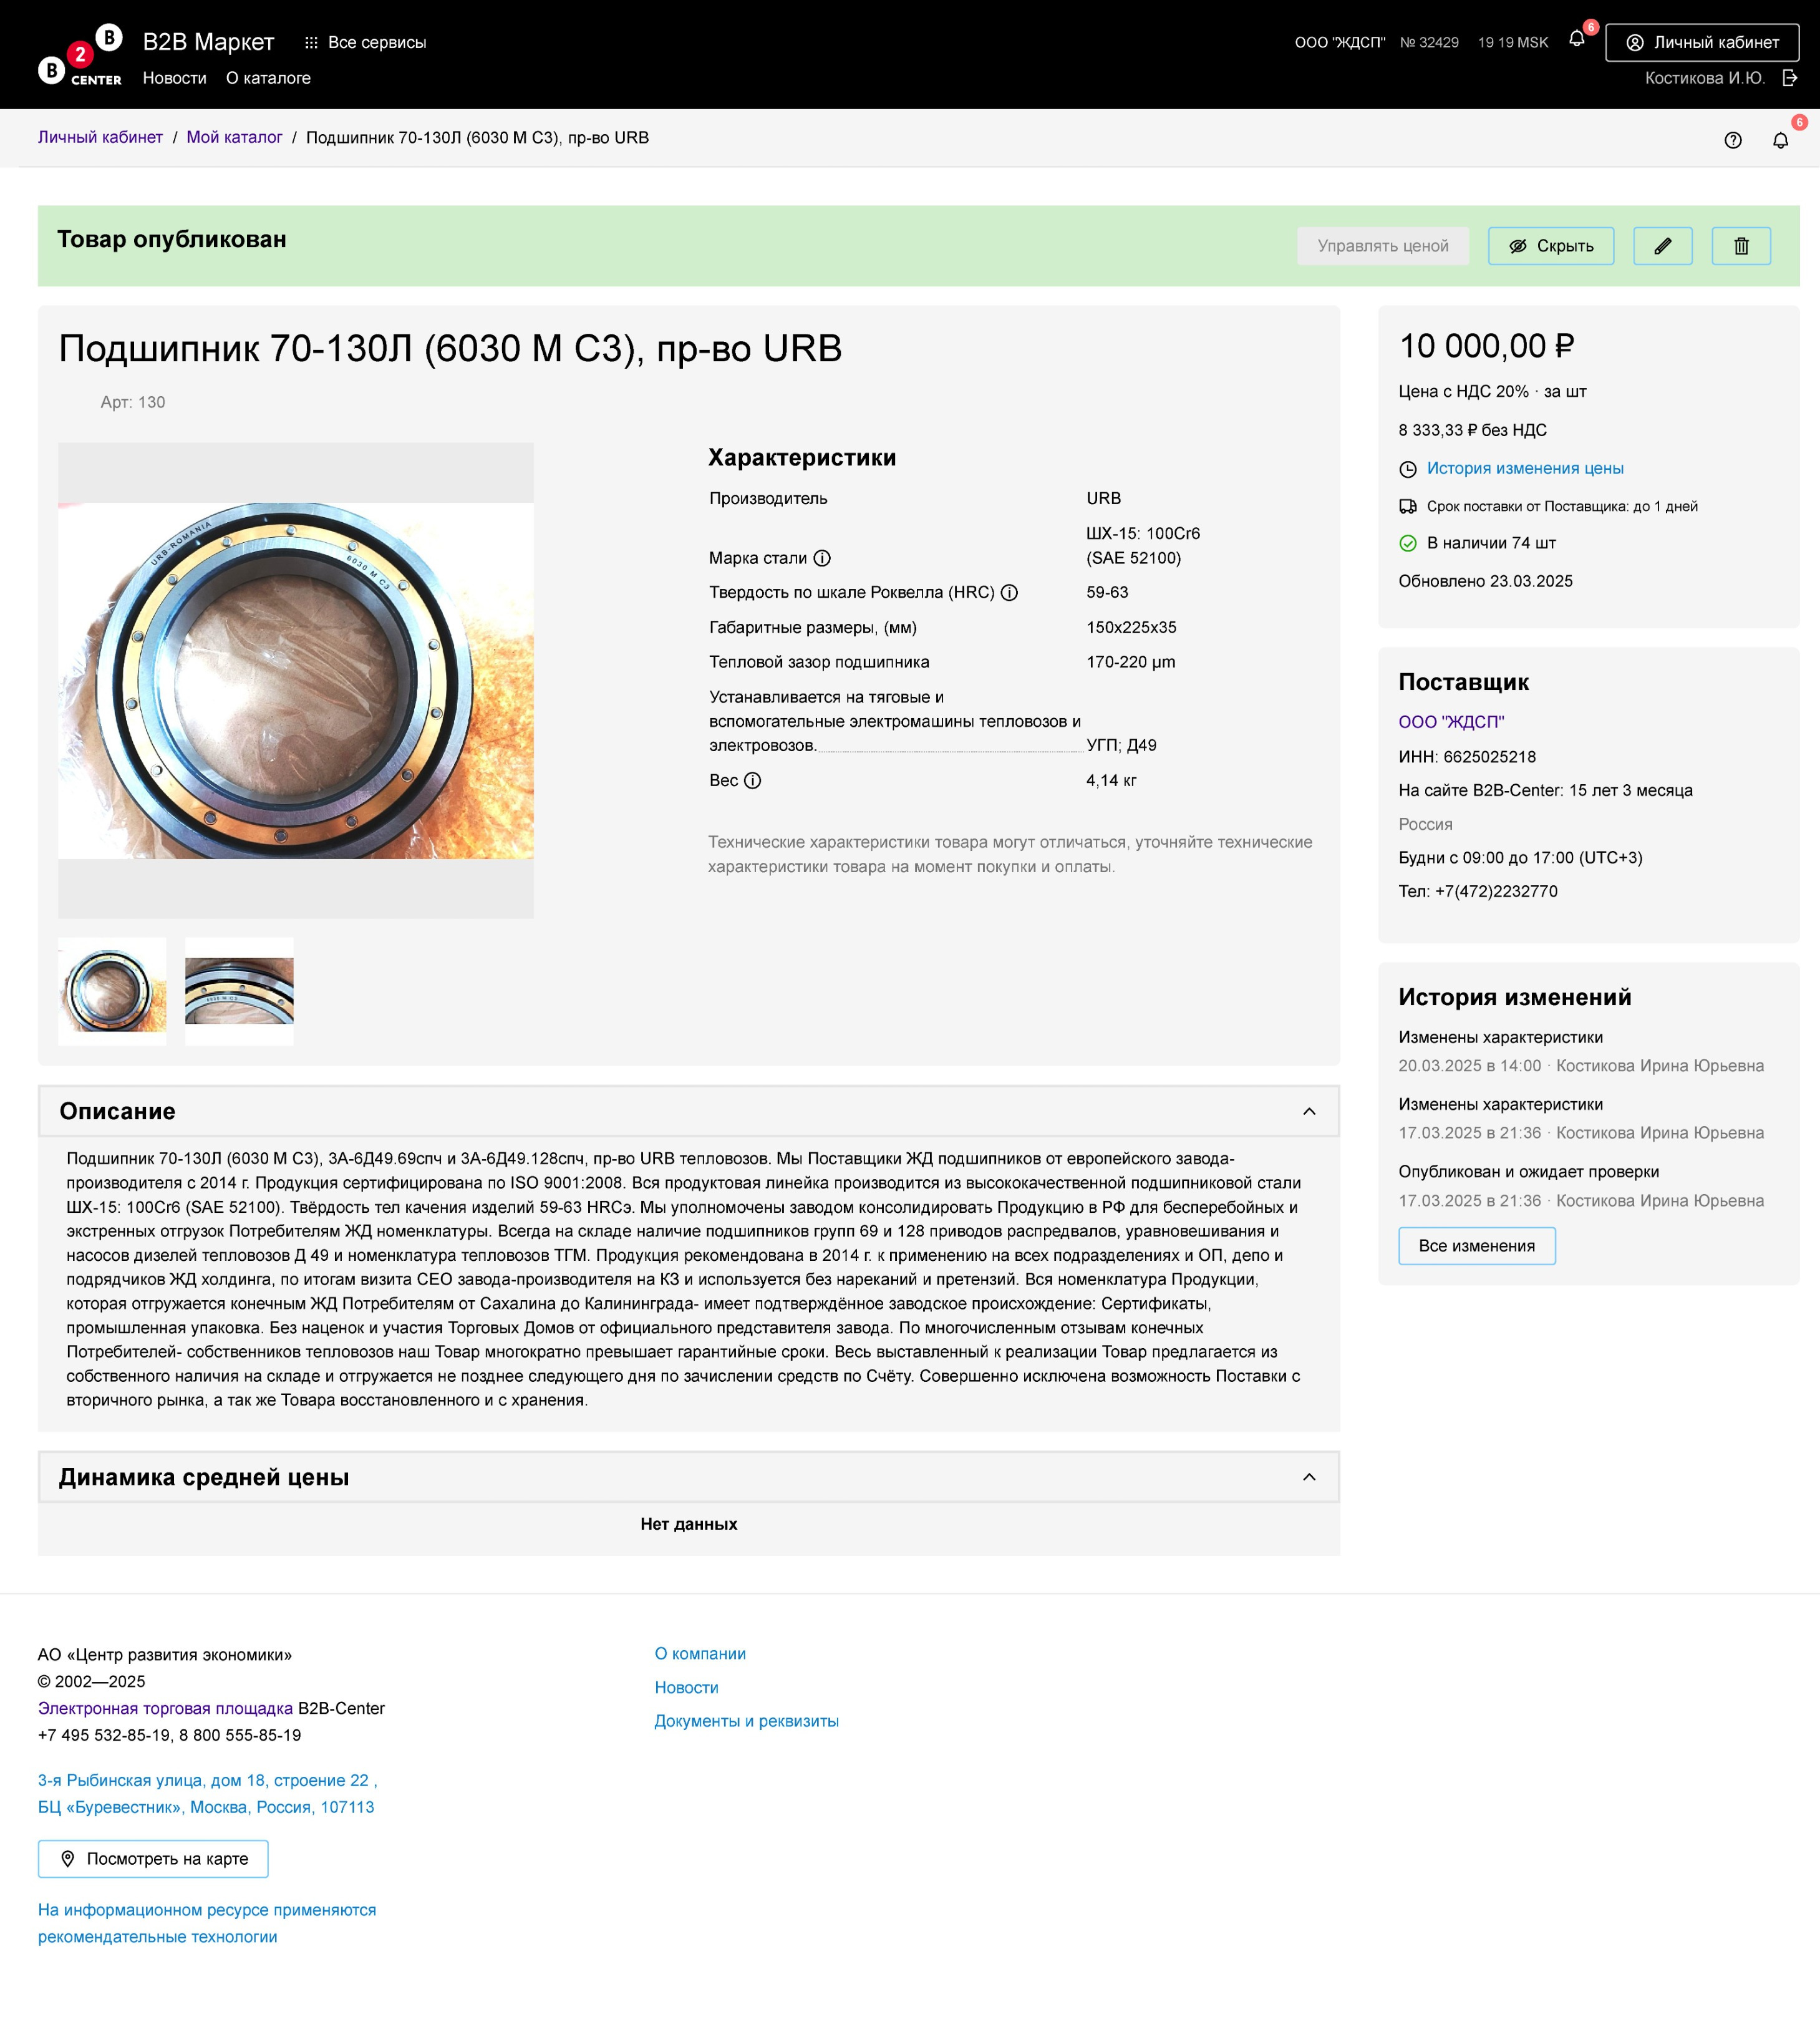Image resolution: width=1820 pixels, height=2017 pixels.
Task: Click the delivery truck icon
Action: pyautogui.click(x=1408, y=506)
